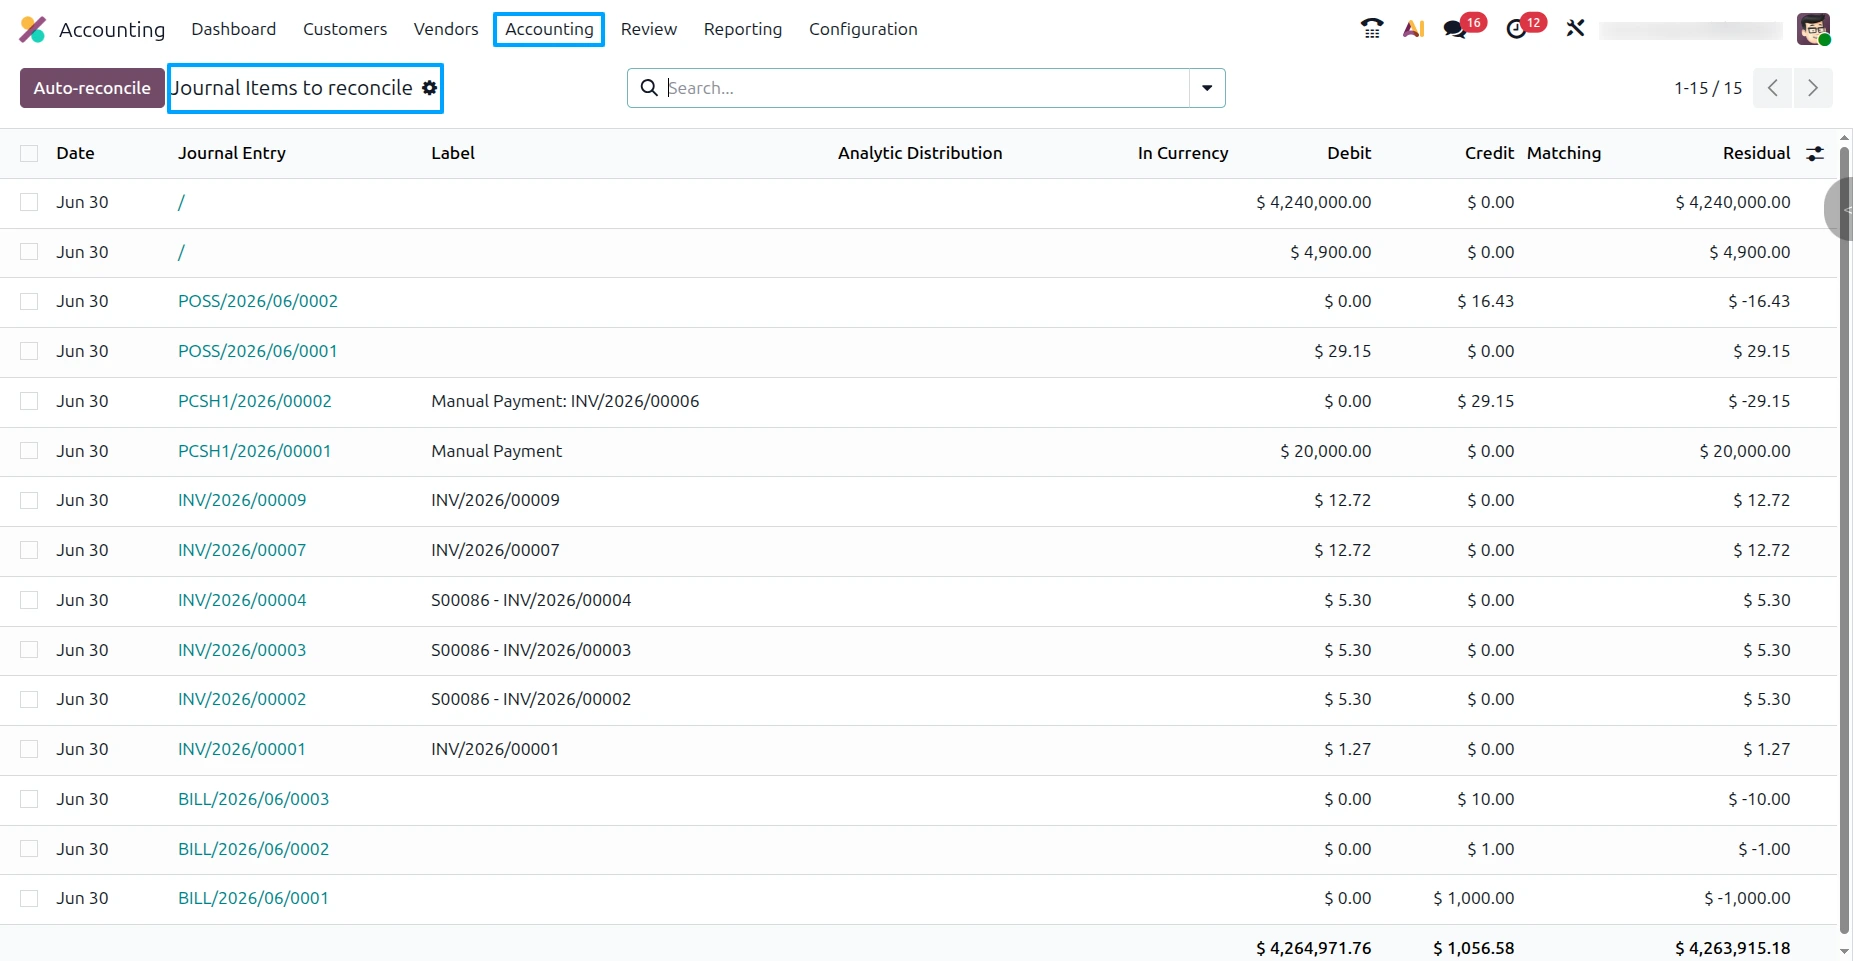The image size is (1853, 961).
Task: Sort by the Residual column header
Action: coord(1756,153)
